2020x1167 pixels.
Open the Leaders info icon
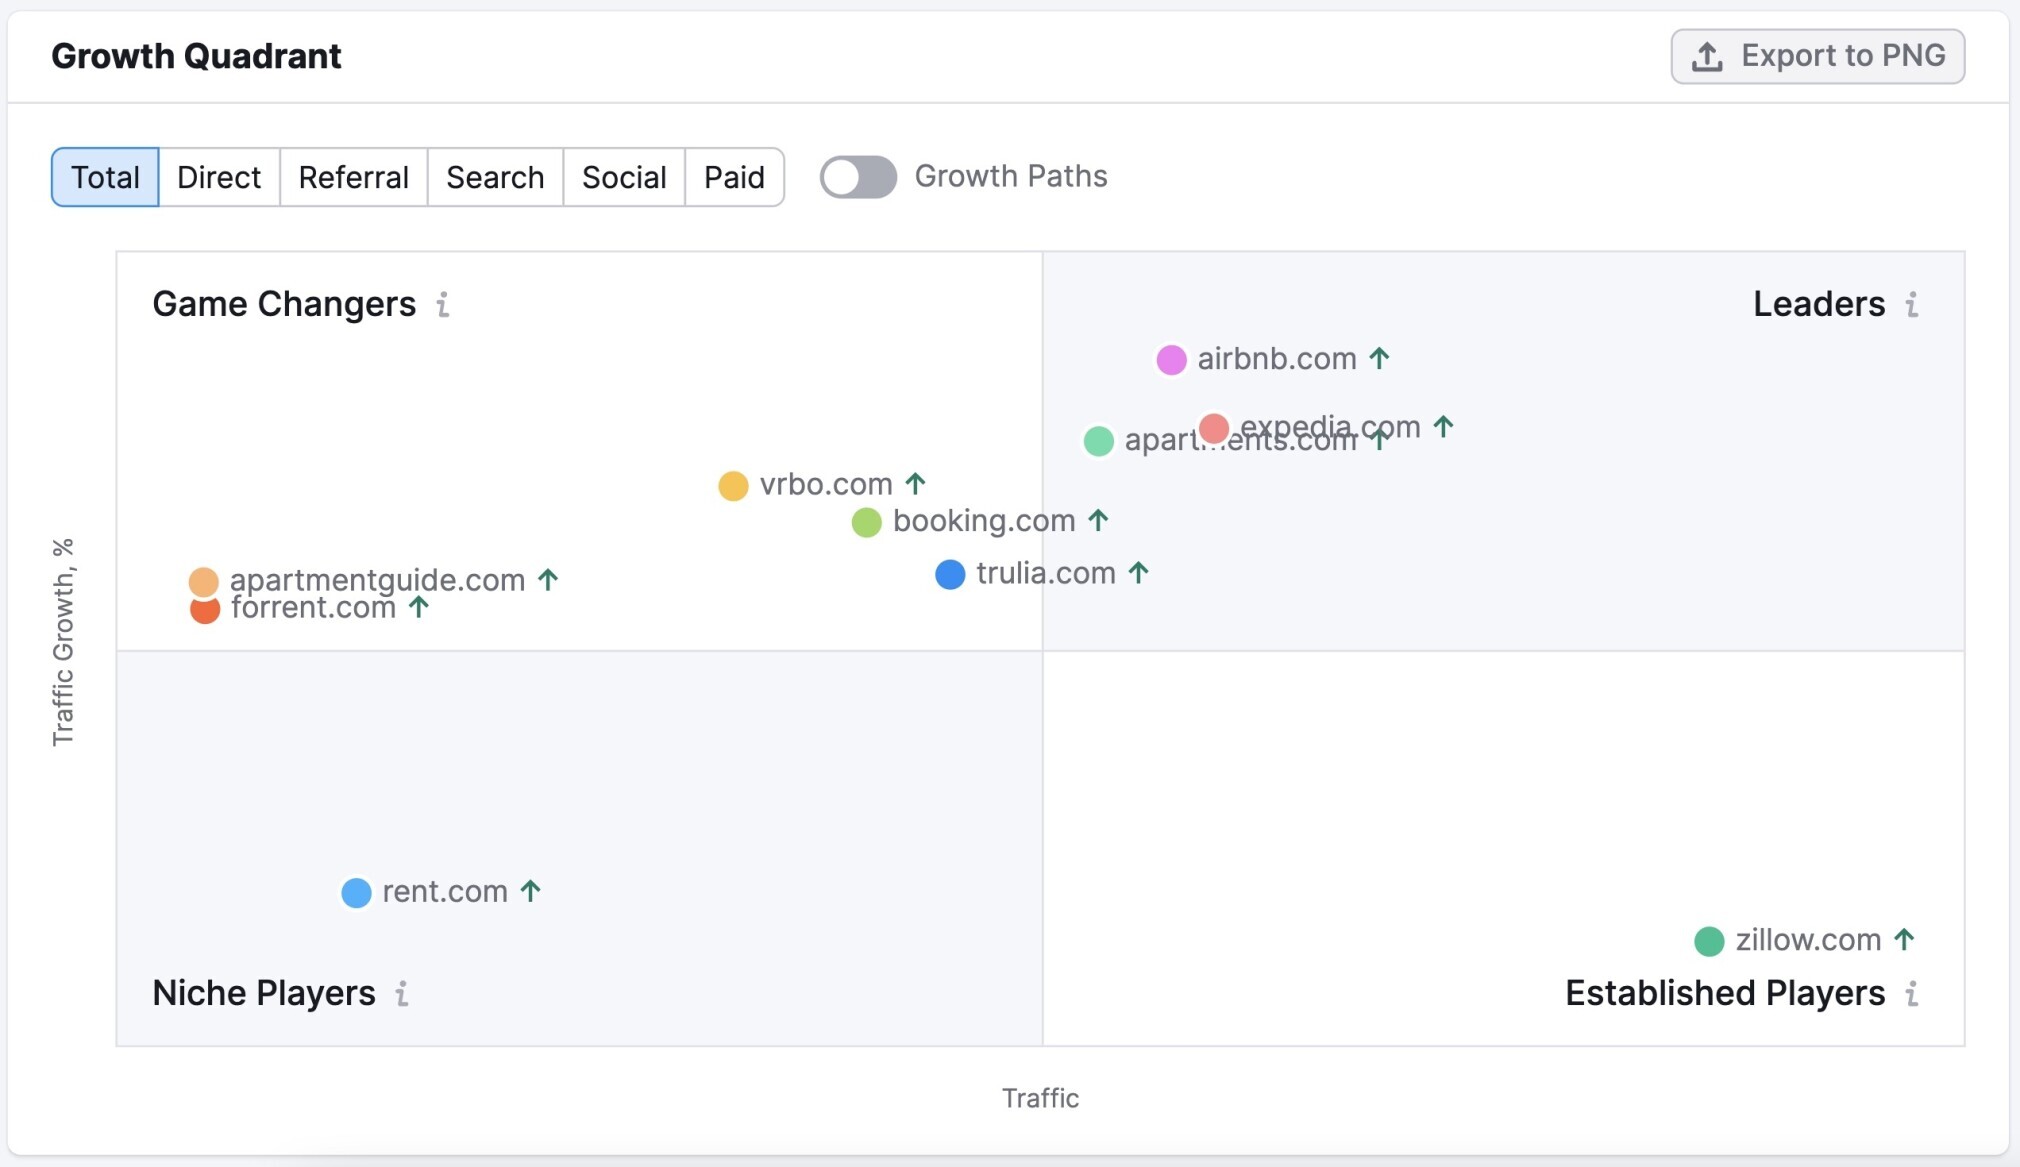point(1912,304)
